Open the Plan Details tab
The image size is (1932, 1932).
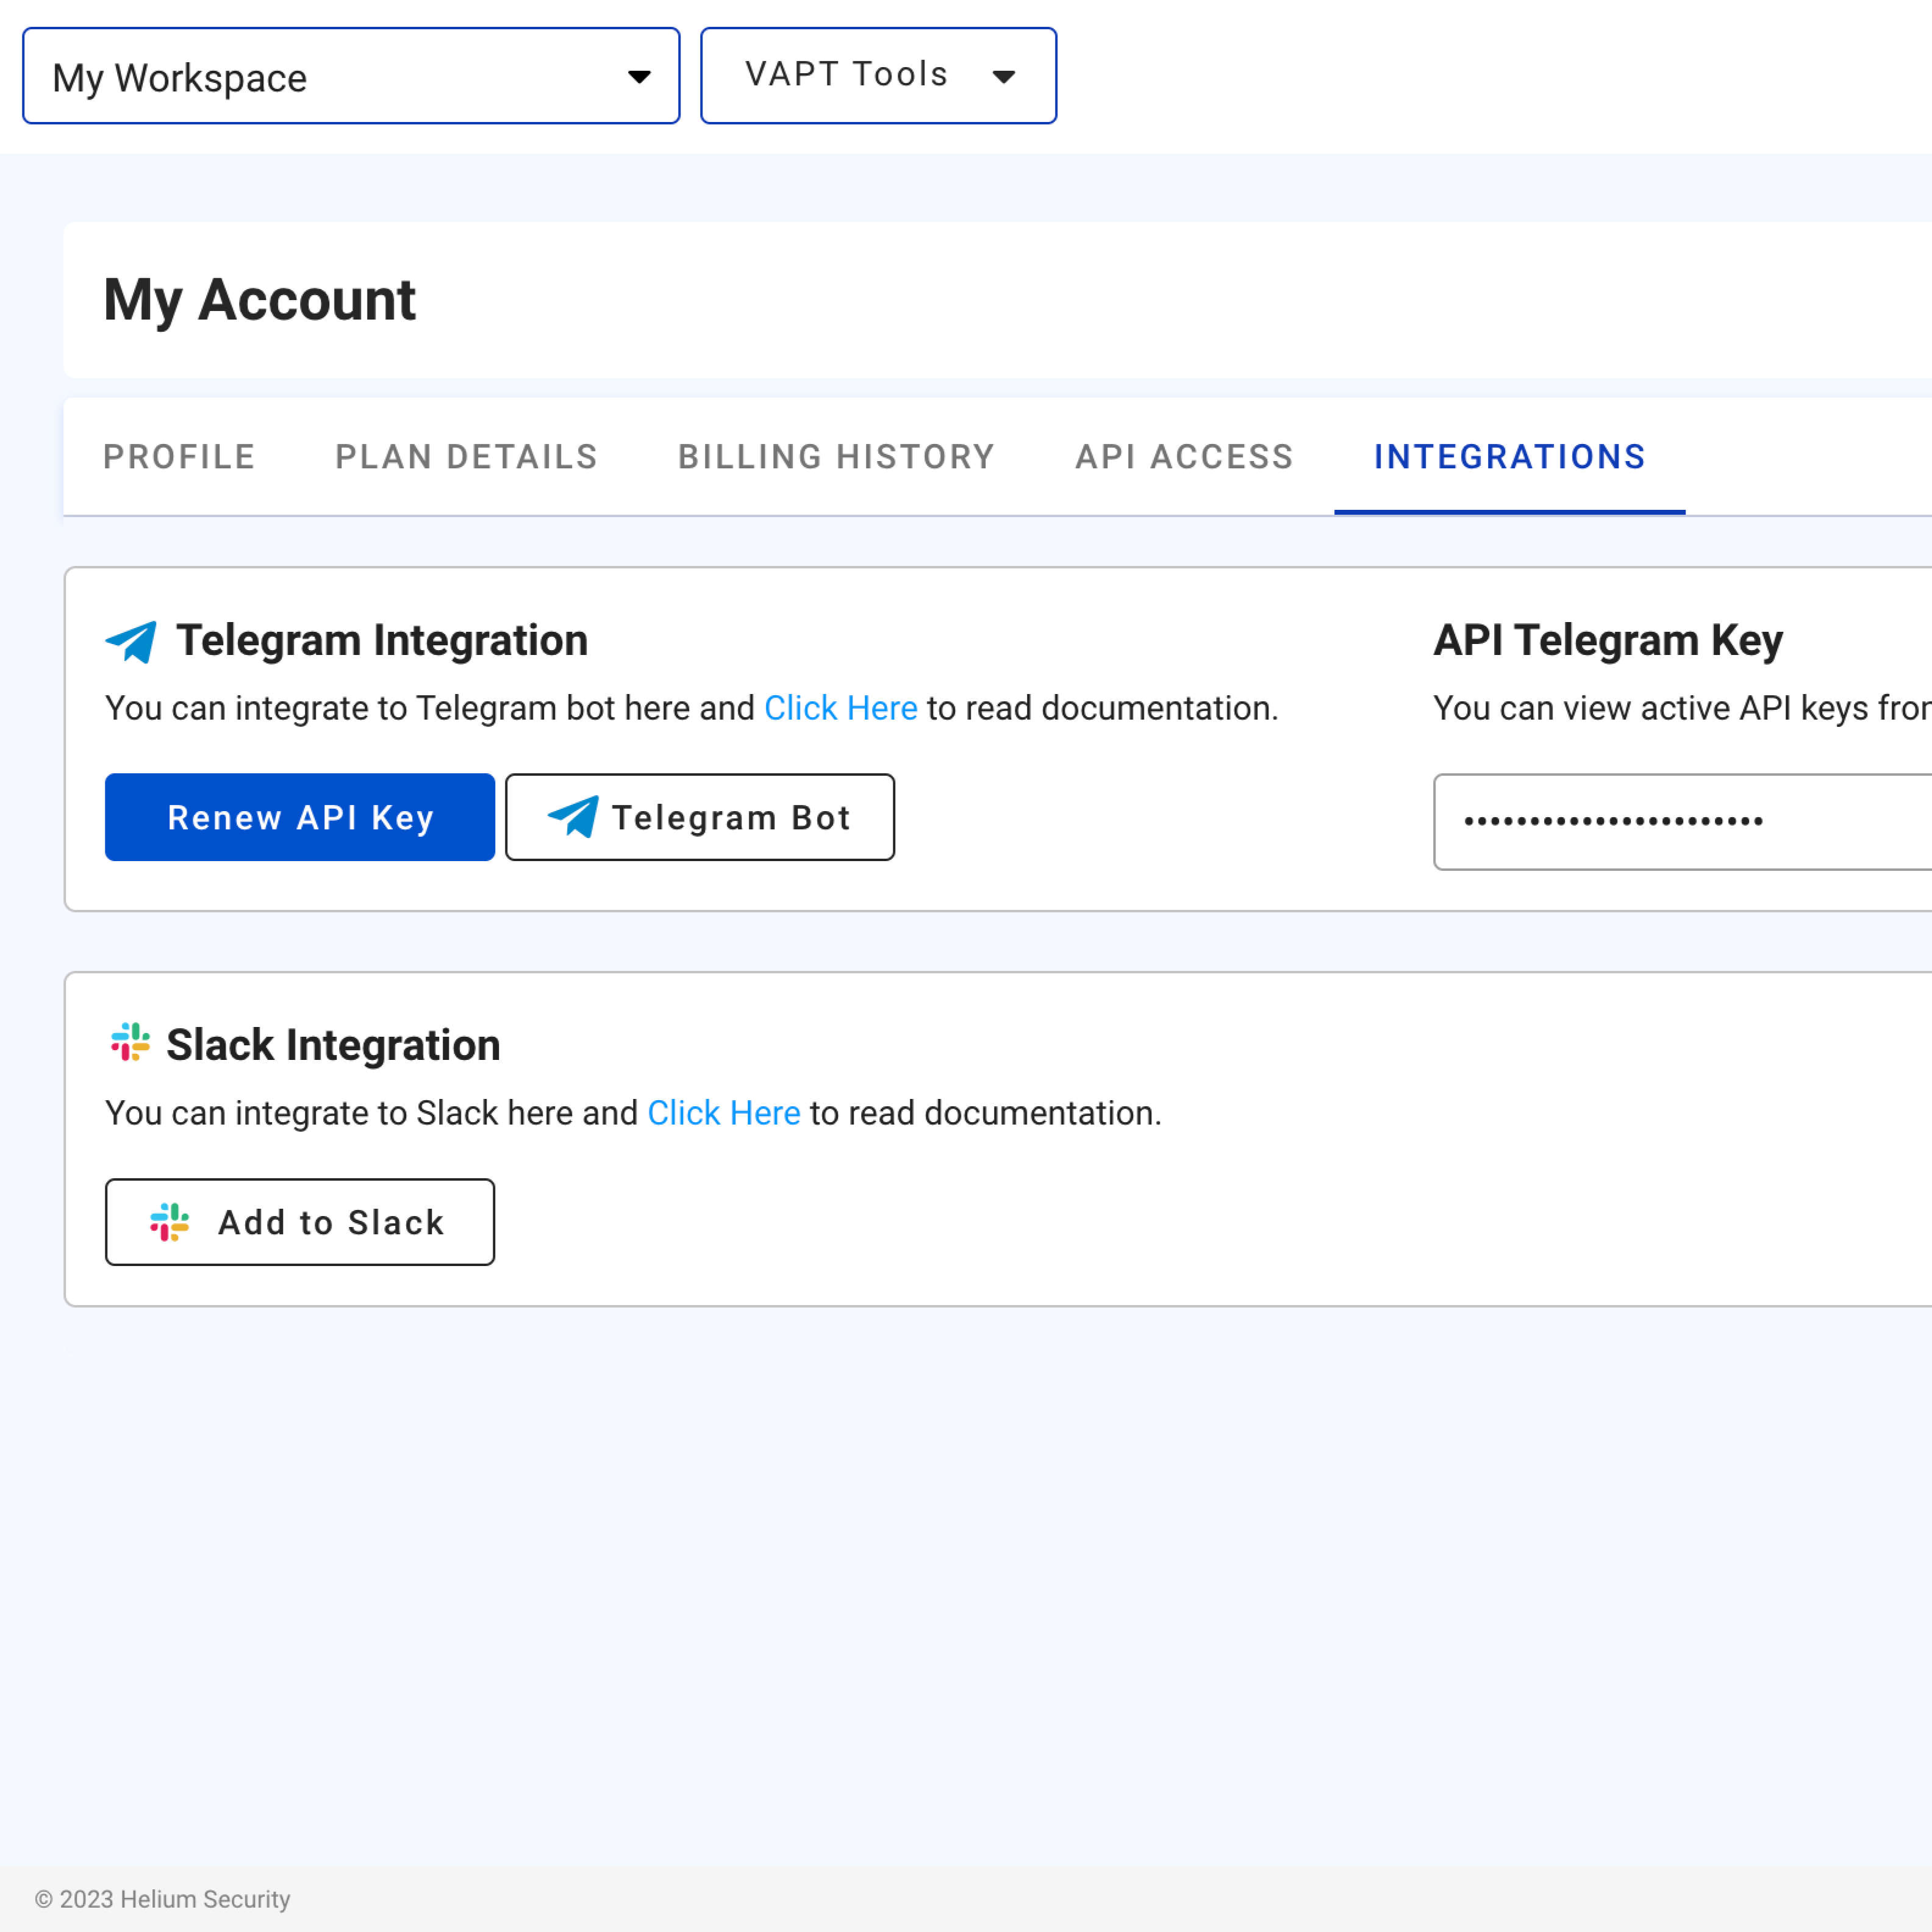pos(466,457)
